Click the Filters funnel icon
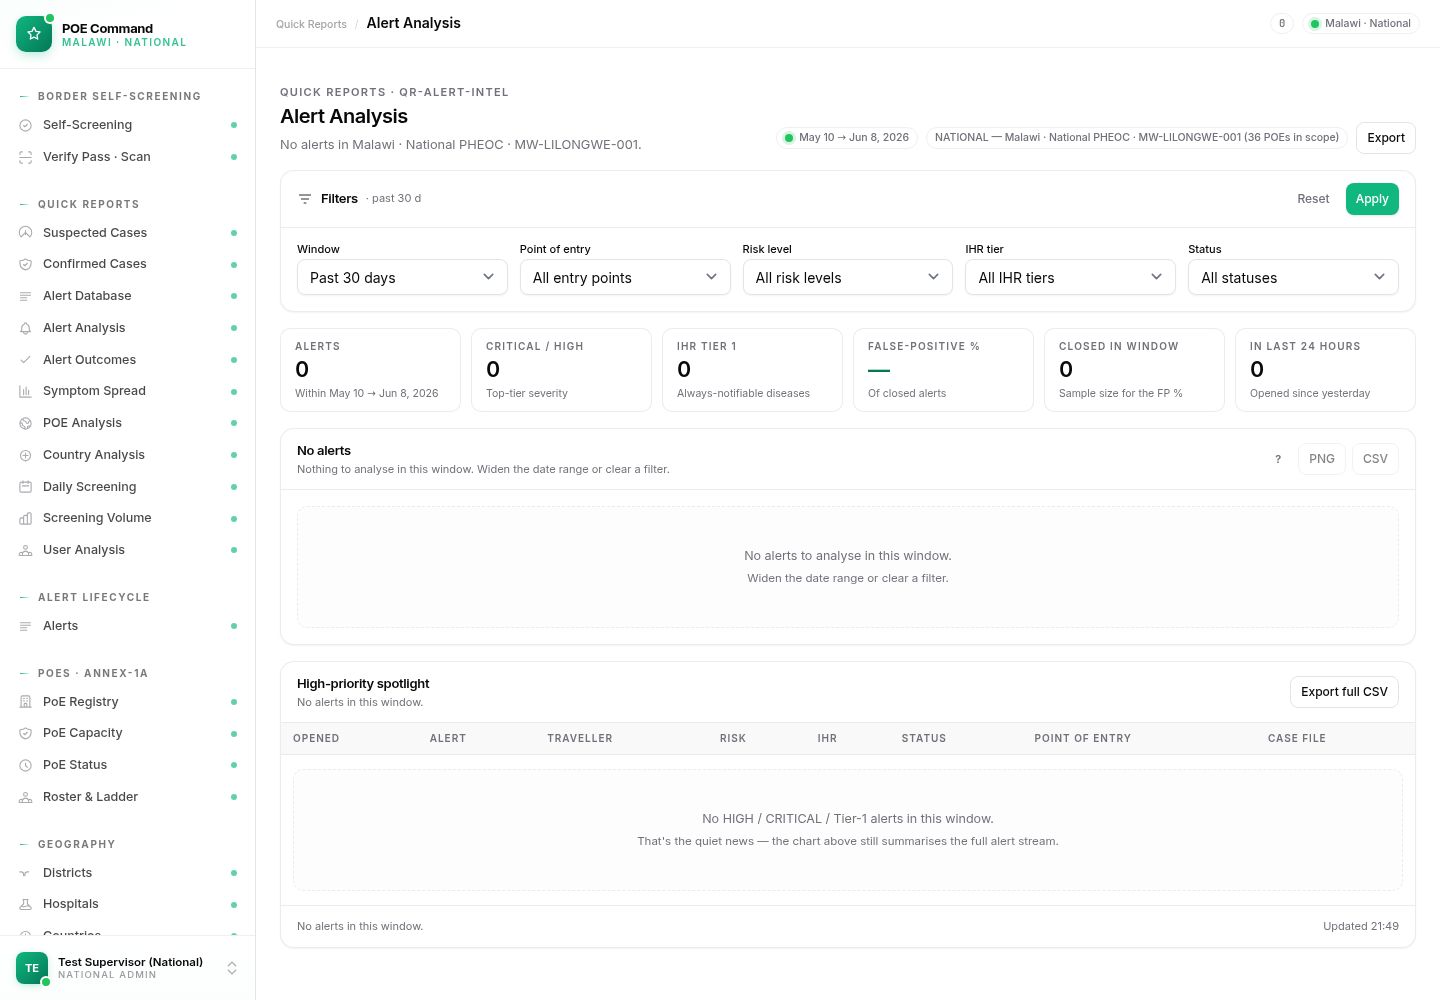Screen dimensions: 1440x1000 coord(305,199)
